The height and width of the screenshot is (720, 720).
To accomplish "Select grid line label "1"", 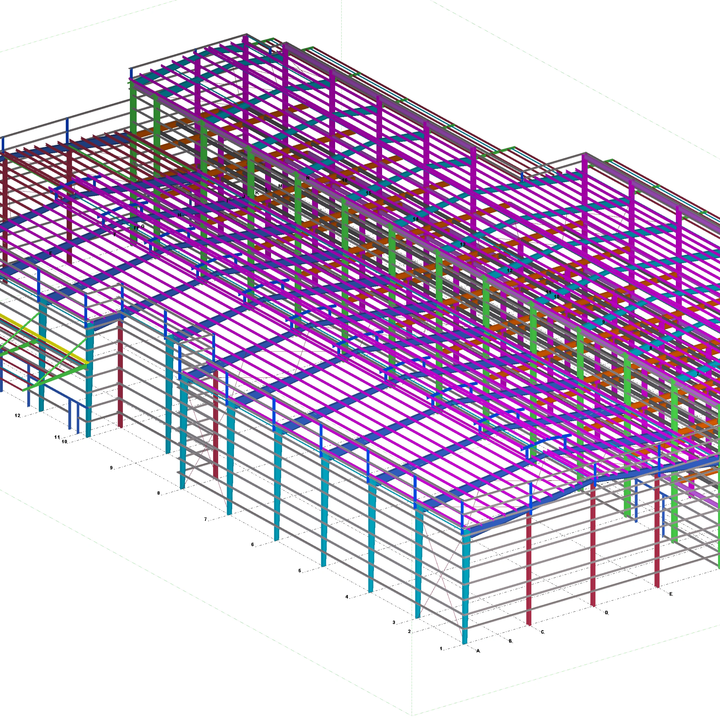I will 441,649.
